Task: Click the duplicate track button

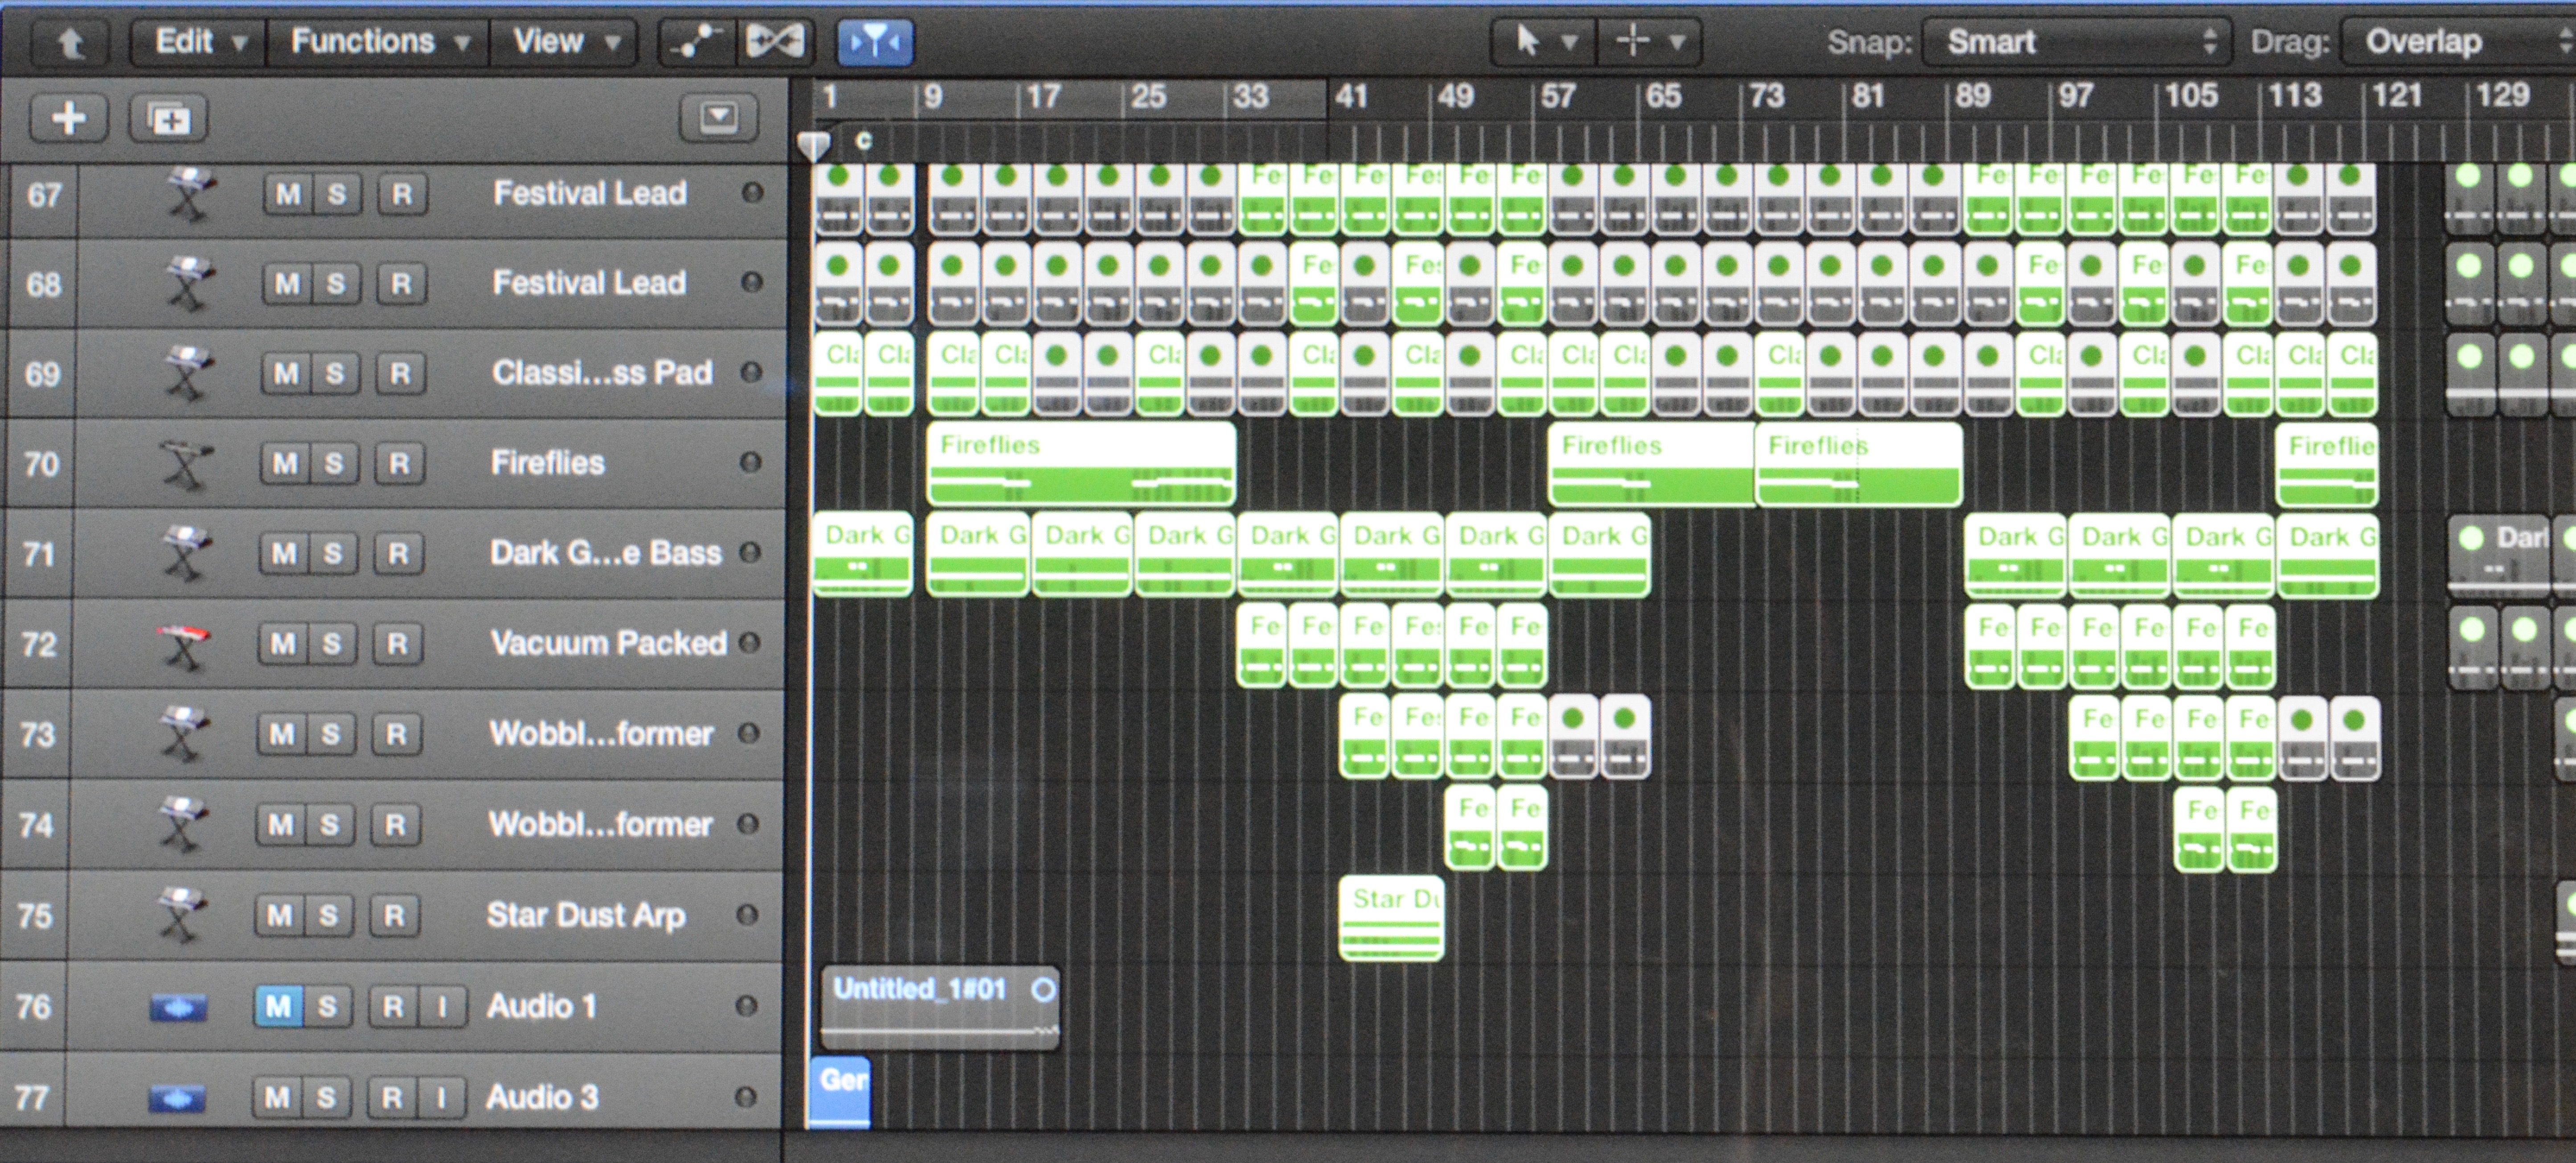Action: pyautogui.click(x=168, y=119)
